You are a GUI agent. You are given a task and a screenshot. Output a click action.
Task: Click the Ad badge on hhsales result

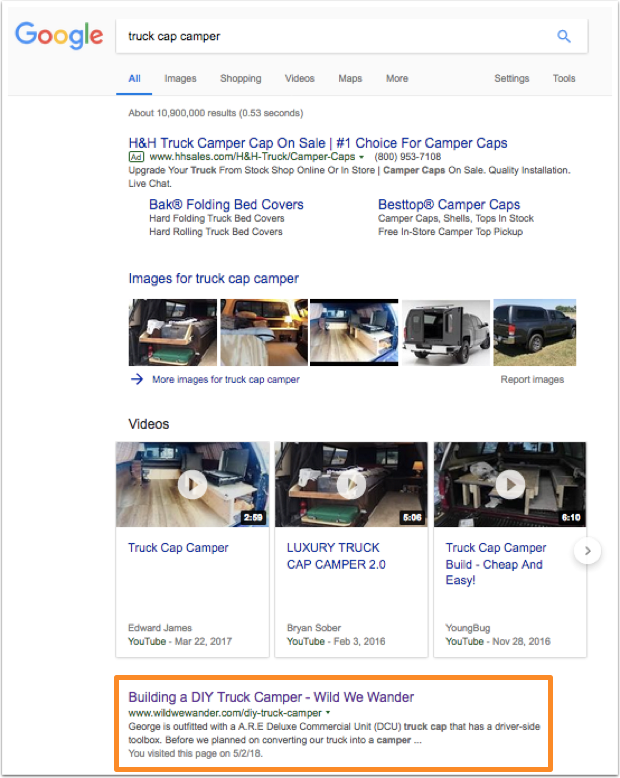(x=136, y=157)
